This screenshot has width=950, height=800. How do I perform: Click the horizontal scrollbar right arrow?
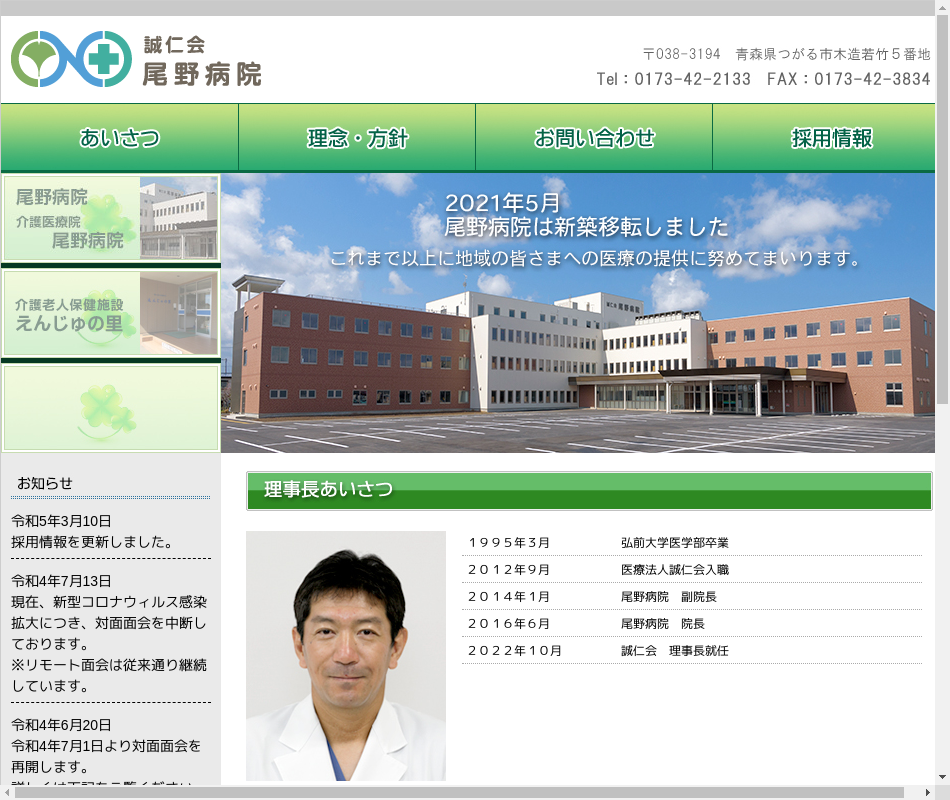tap(926, 792)
